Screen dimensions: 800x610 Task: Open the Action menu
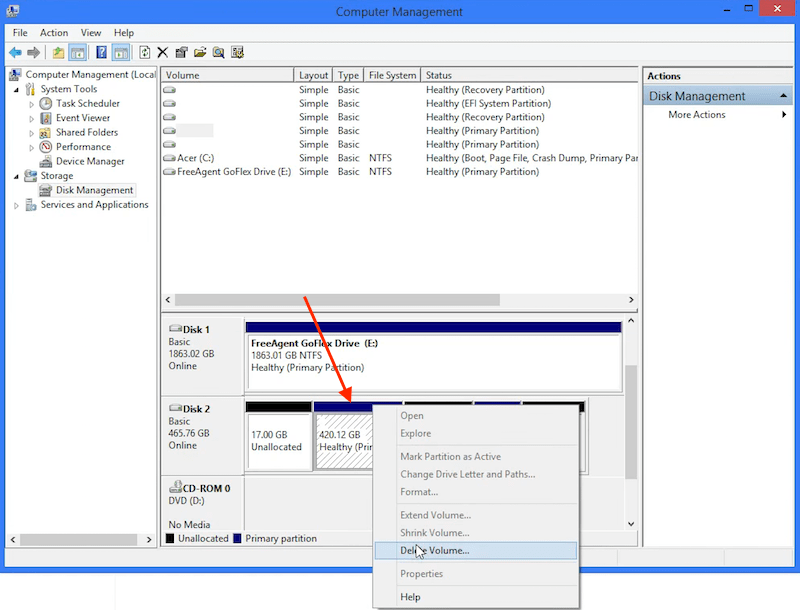(x=54, y=32)
